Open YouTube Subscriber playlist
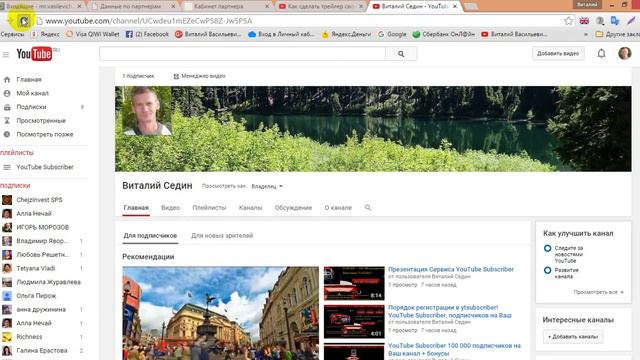 pos(45,167)
